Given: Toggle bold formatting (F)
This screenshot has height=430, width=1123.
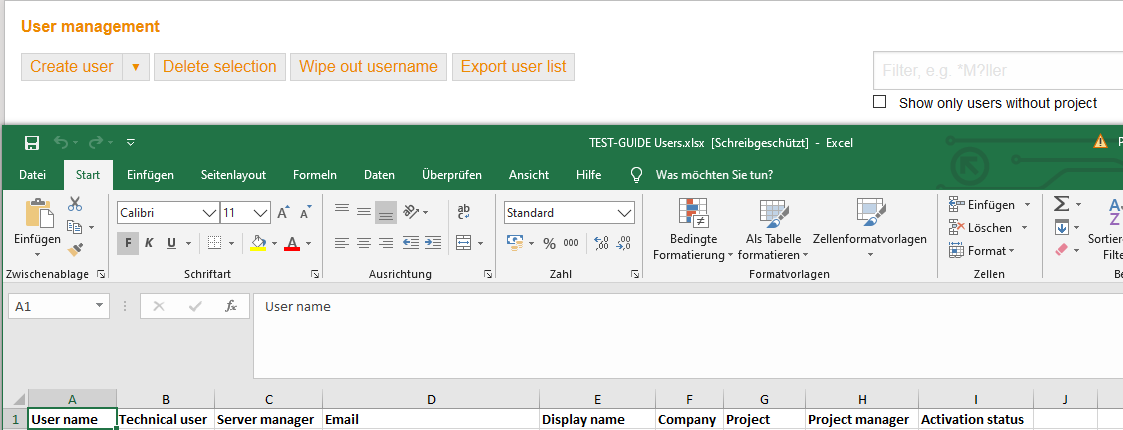Looking at the screenshot, I should 127,244.
